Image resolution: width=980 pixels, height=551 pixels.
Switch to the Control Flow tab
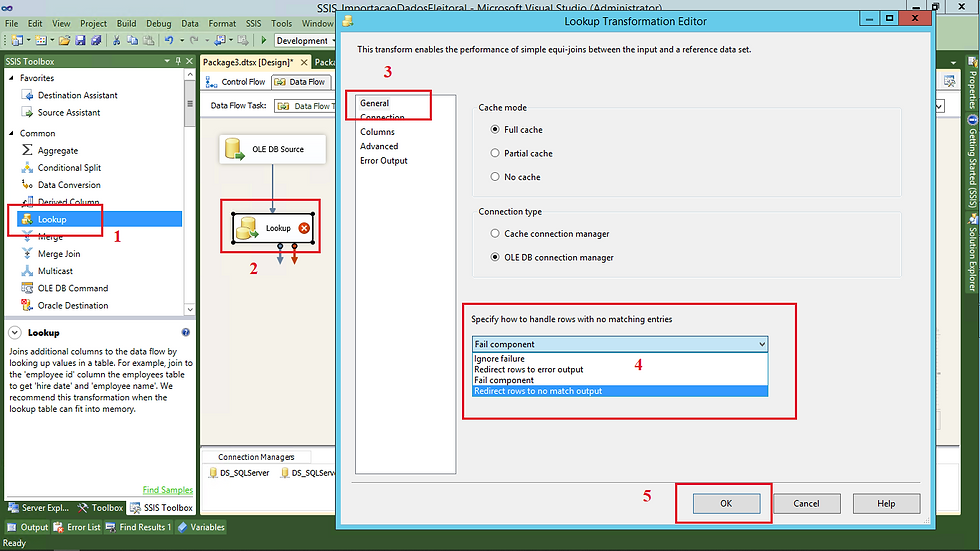tap(236, 82)
